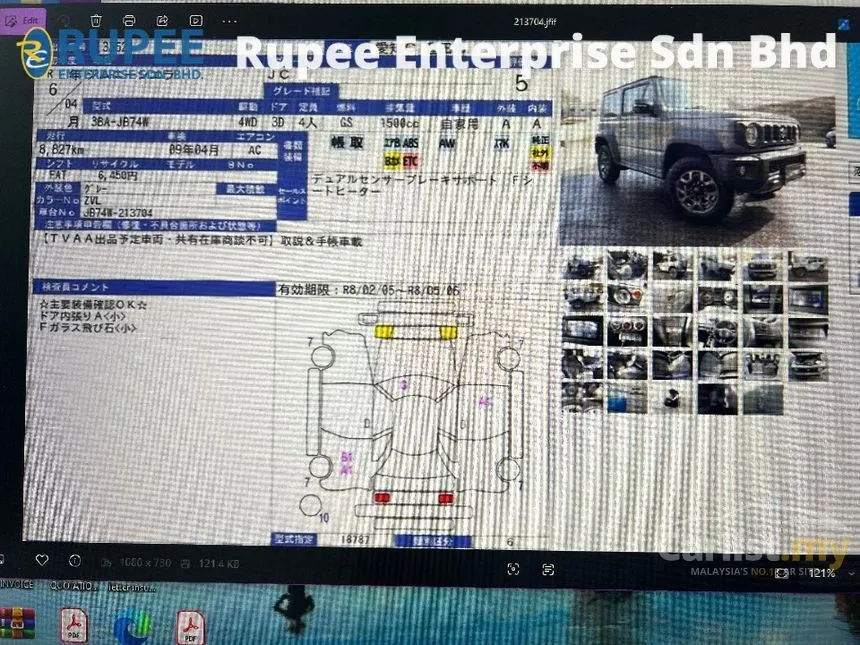Click the fit-to-window focus icon
Screen dimensions: 860x645
tap(513, 569)
